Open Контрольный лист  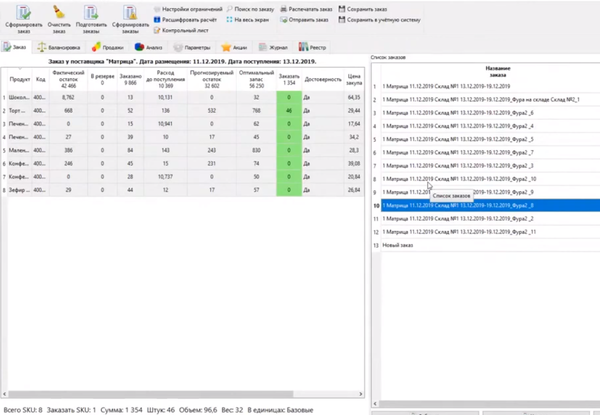(181, 30)
